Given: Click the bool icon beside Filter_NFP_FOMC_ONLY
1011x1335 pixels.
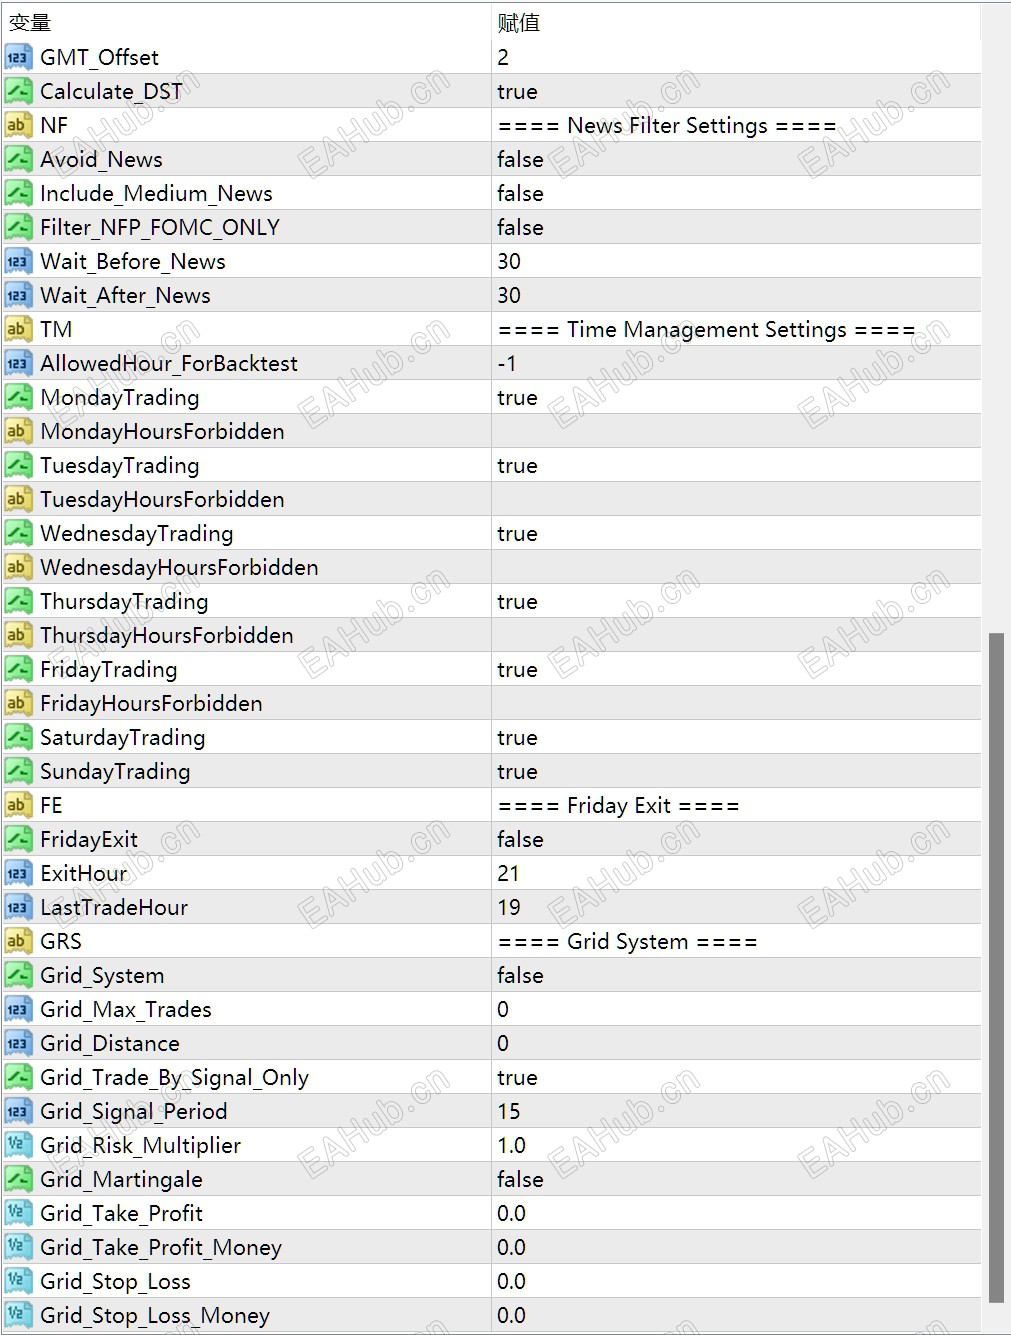Looking at the screenshot, I should tap(18, 227).
